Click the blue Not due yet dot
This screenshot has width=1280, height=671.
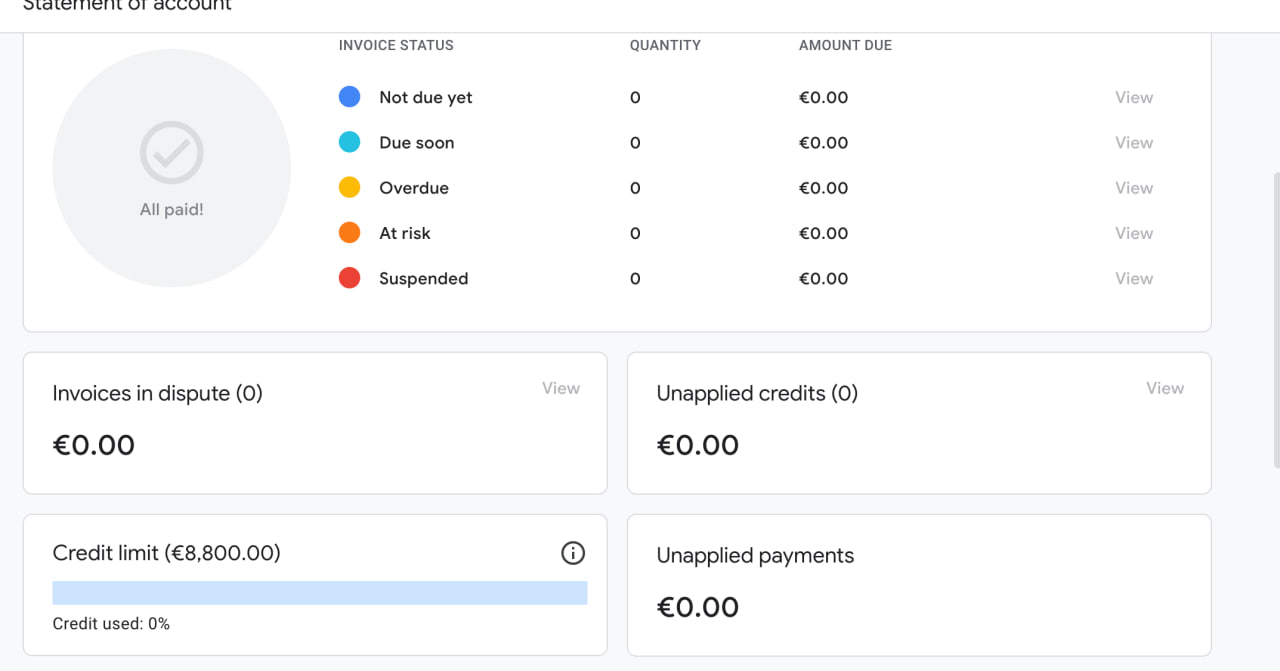click(x=350, y=97)
